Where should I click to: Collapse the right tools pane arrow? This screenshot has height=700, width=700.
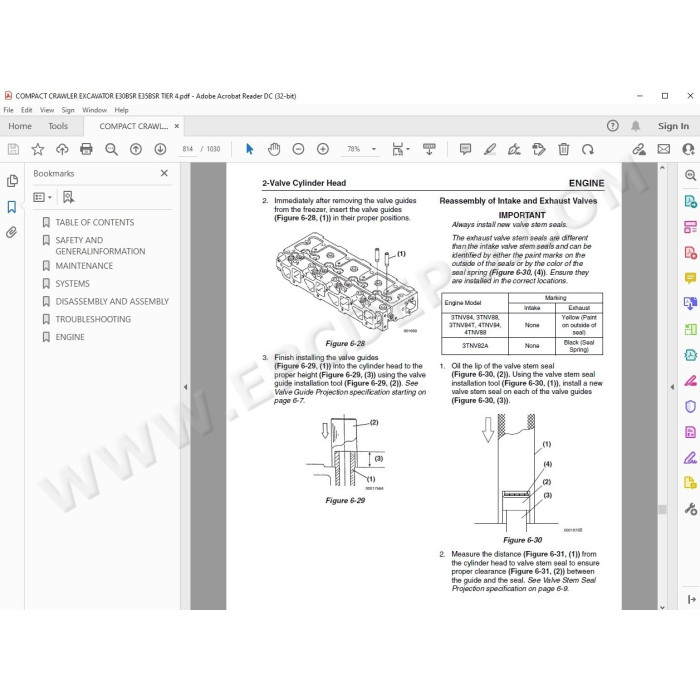[672, 387]
